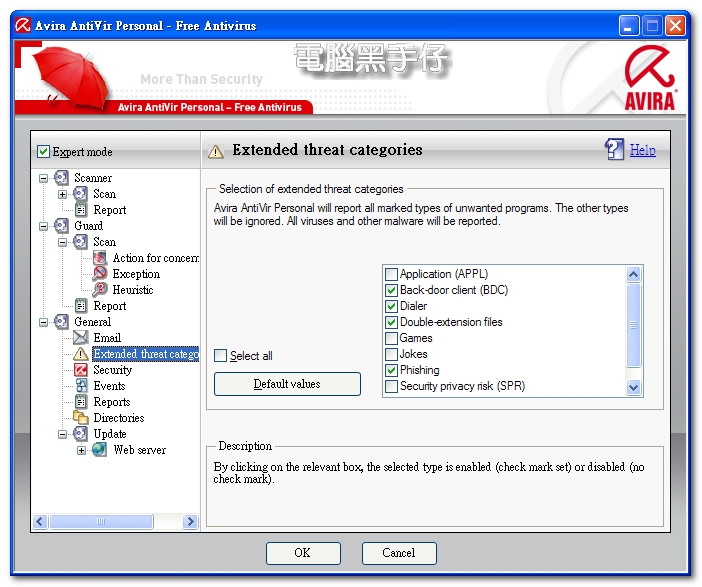702x587 pixels.
Task: Select the Security tree item
Action: pyautogui.click(x=112, y=370)
